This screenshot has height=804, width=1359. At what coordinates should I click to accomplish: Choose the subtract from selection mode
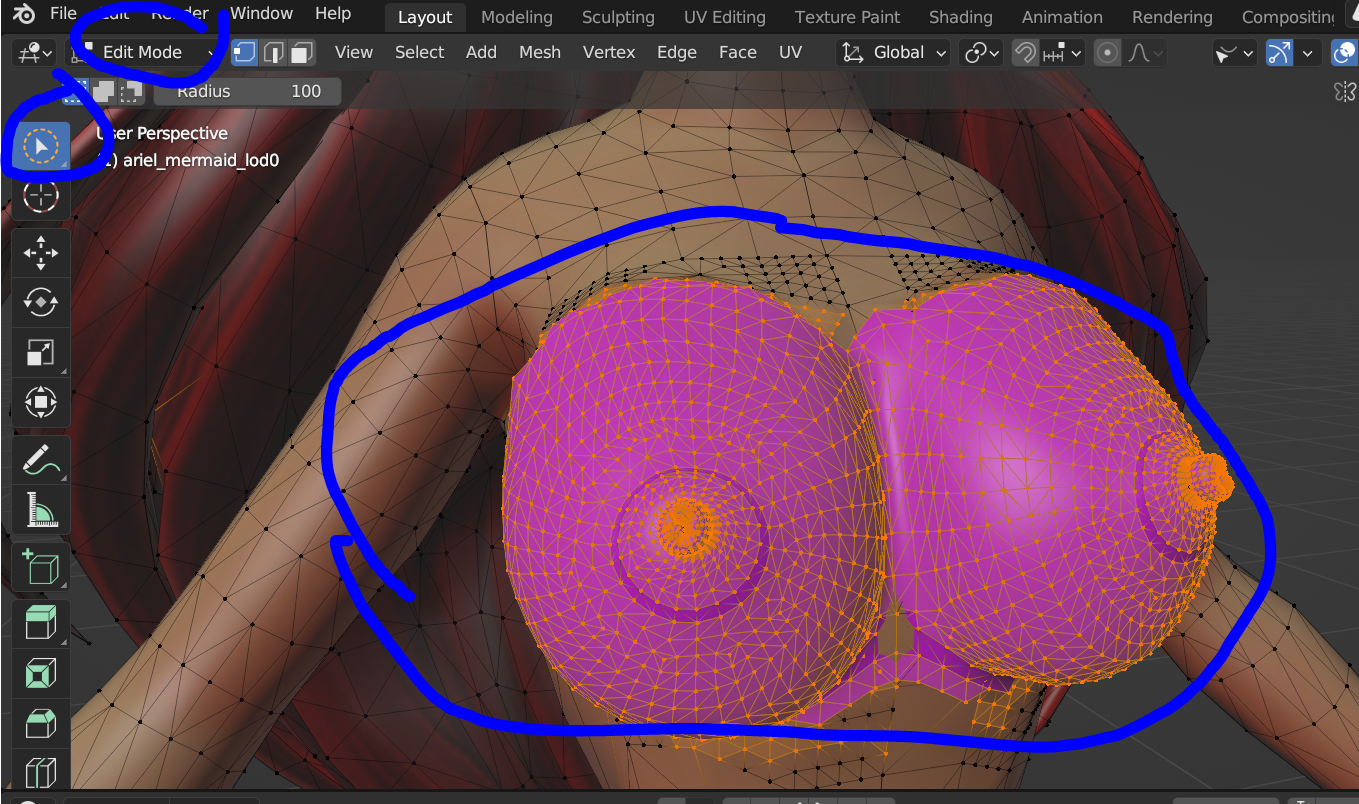(130, 92)
